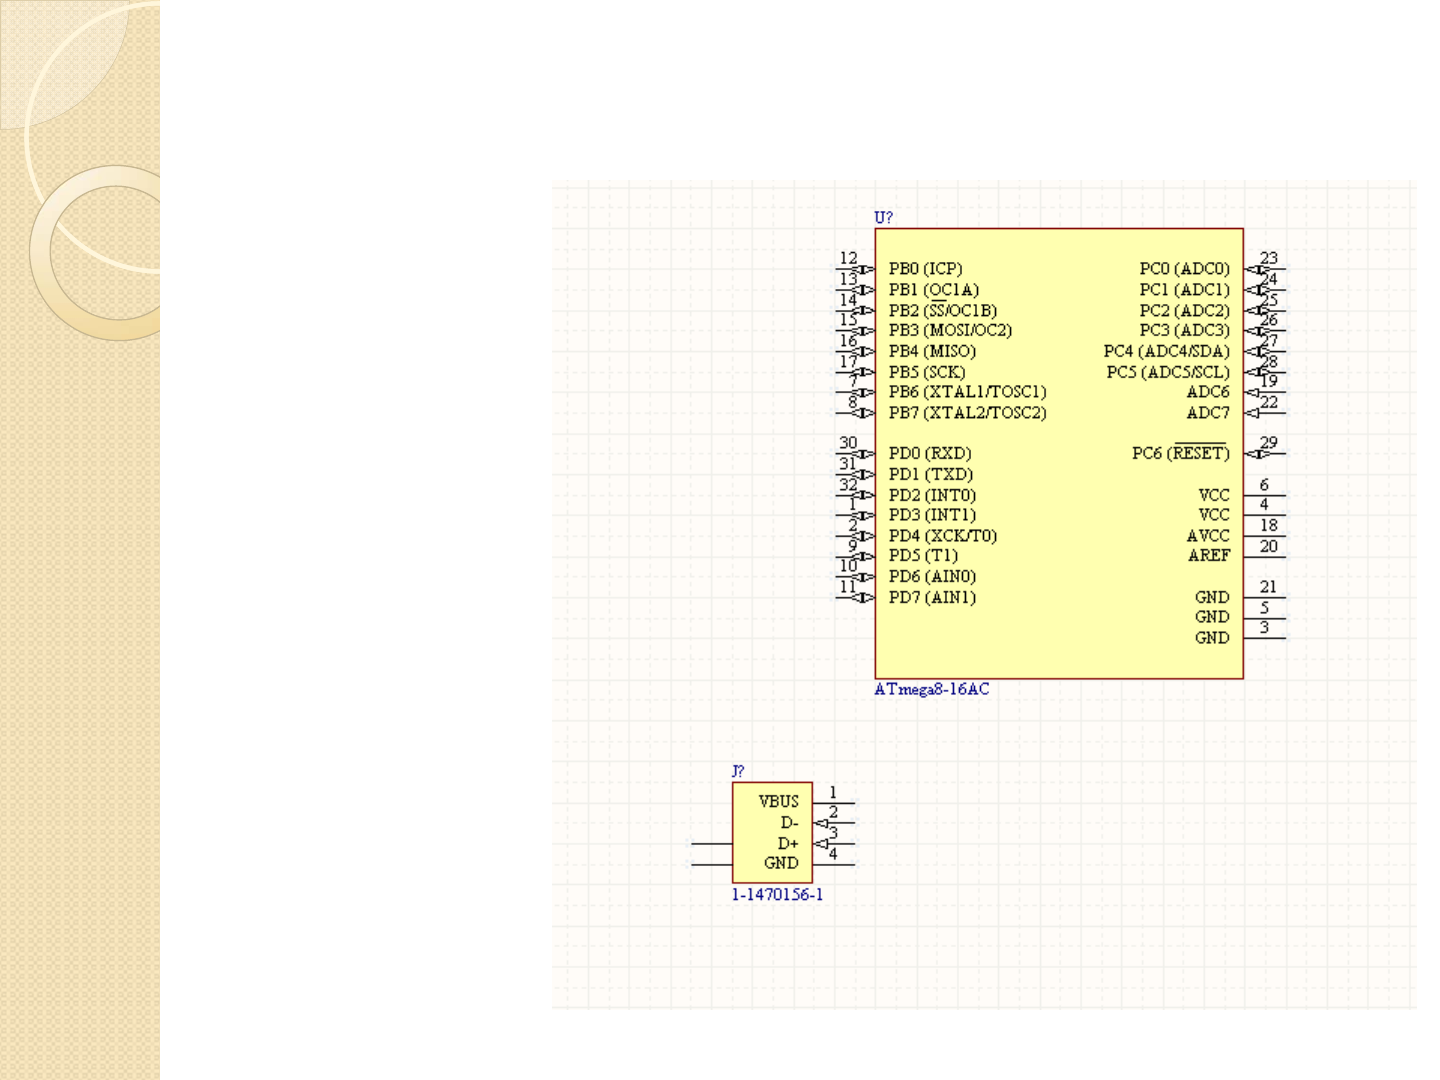Click the PD5 (T1) pin label
Image resolution: width=1440 pixels, height=1080 pixels.
click(x=923, y=556)
